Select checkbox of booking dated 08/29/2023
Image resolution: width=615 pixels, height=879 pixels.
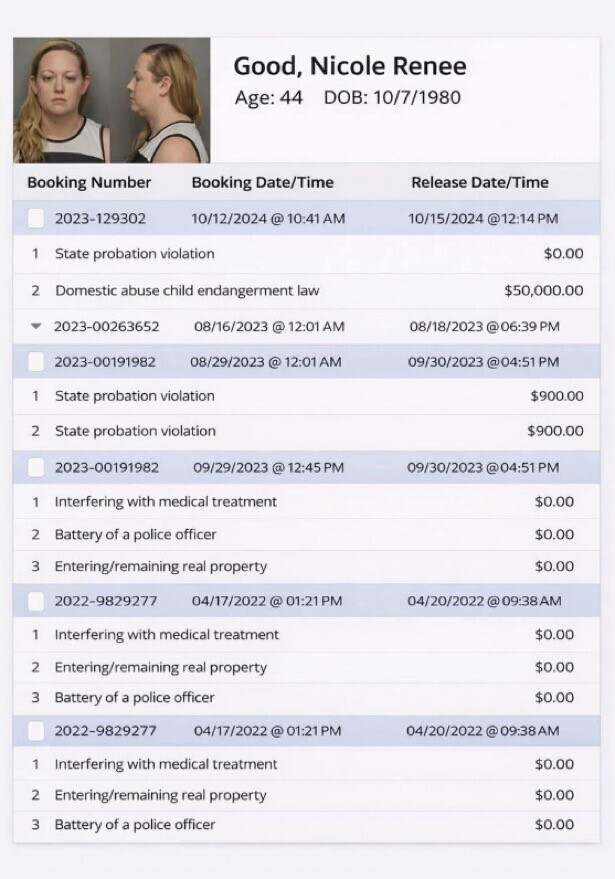(36, 361)
